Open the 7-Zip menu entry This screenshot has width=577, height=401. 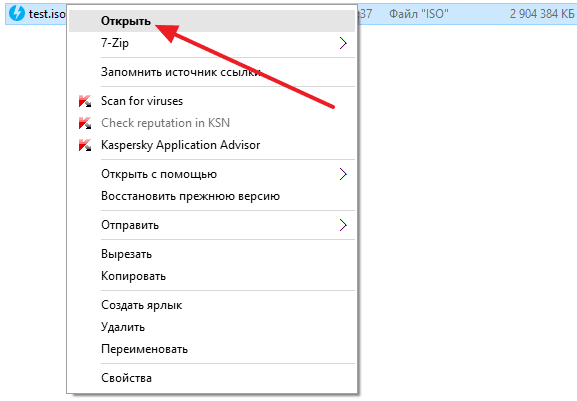point(212,43)
